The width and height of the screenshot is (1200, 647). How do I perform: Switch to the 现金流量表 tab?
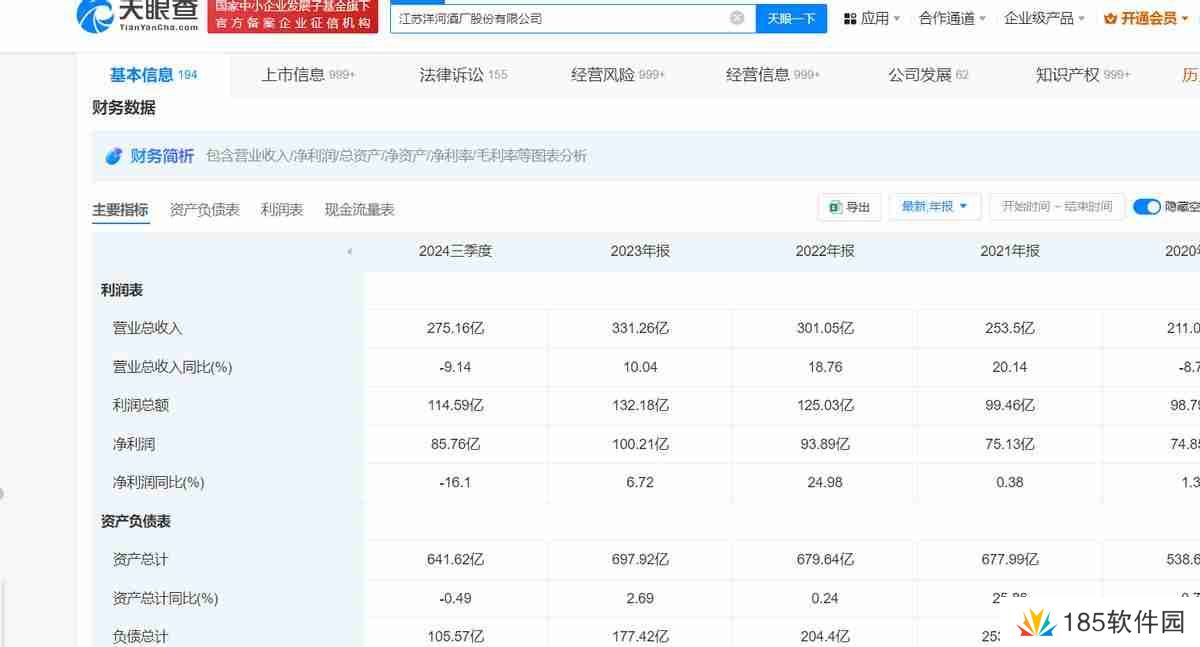pyautogui.click(x=357, y=209)
